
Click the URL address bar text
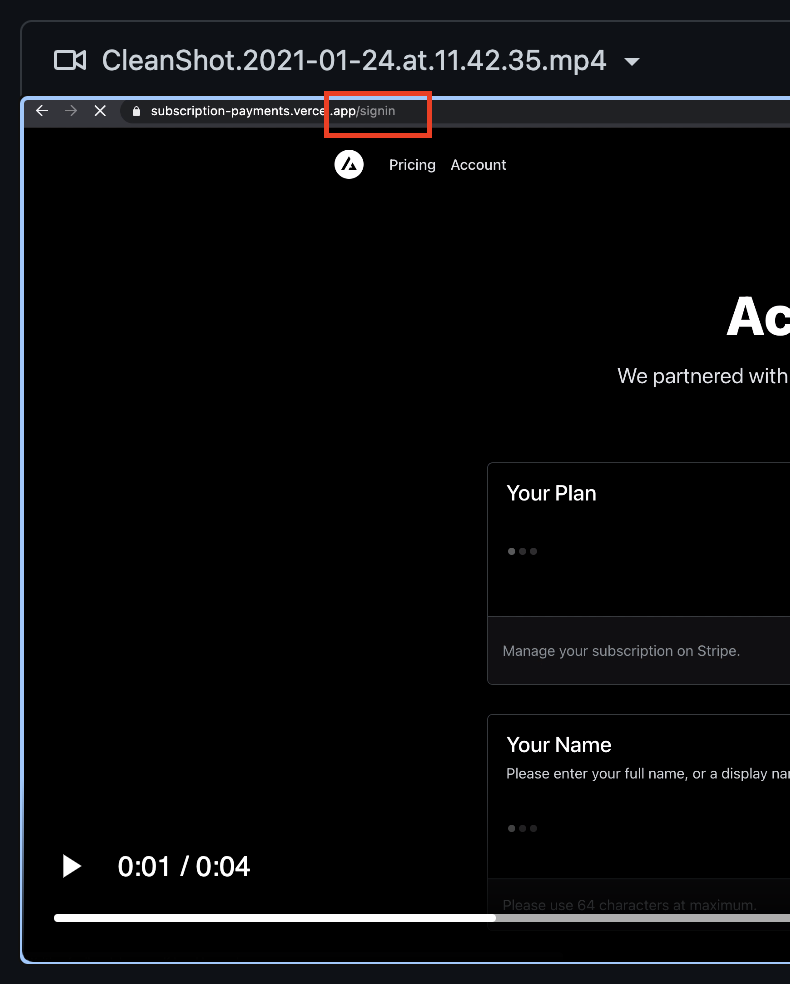coord(273,111)
